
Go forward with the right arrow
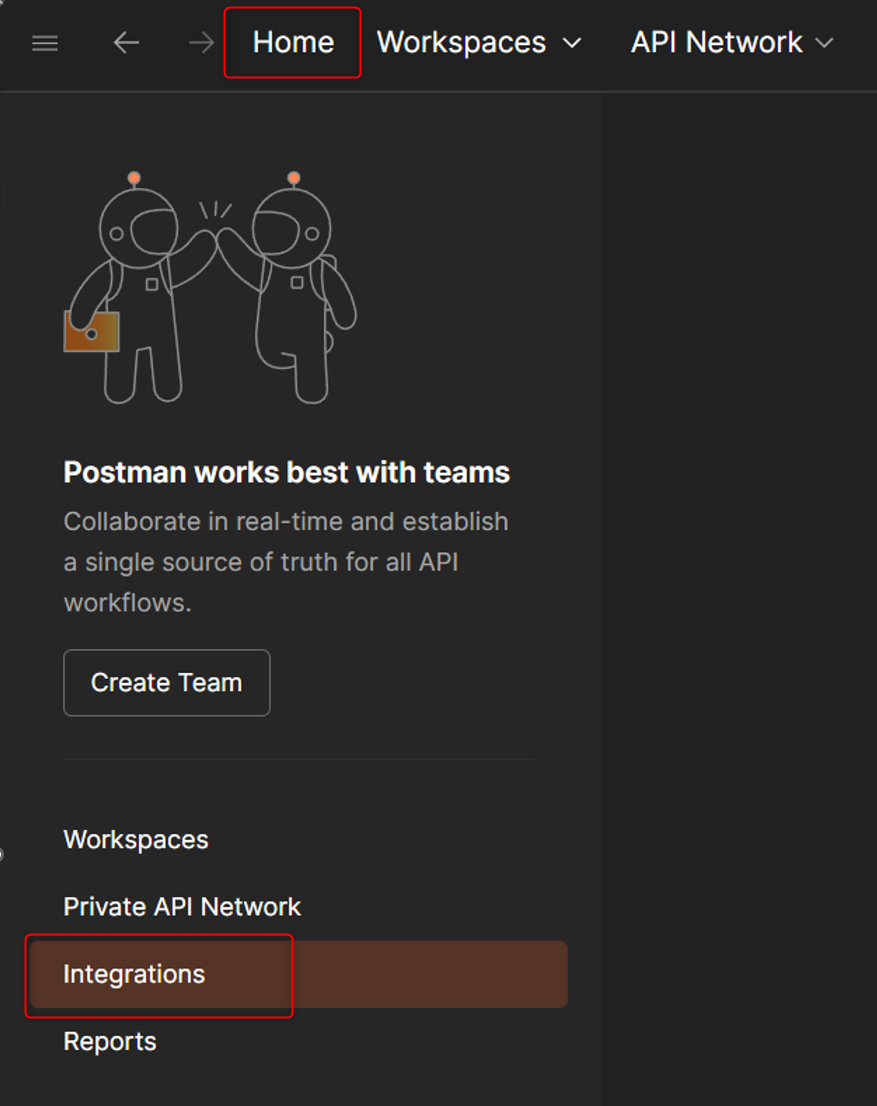[x=201, y=43]
